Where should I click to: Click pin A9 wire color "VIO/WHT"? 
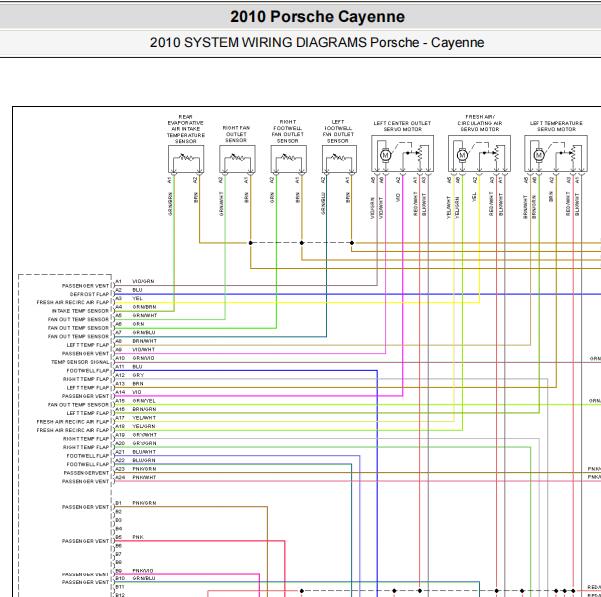[143, 349]
